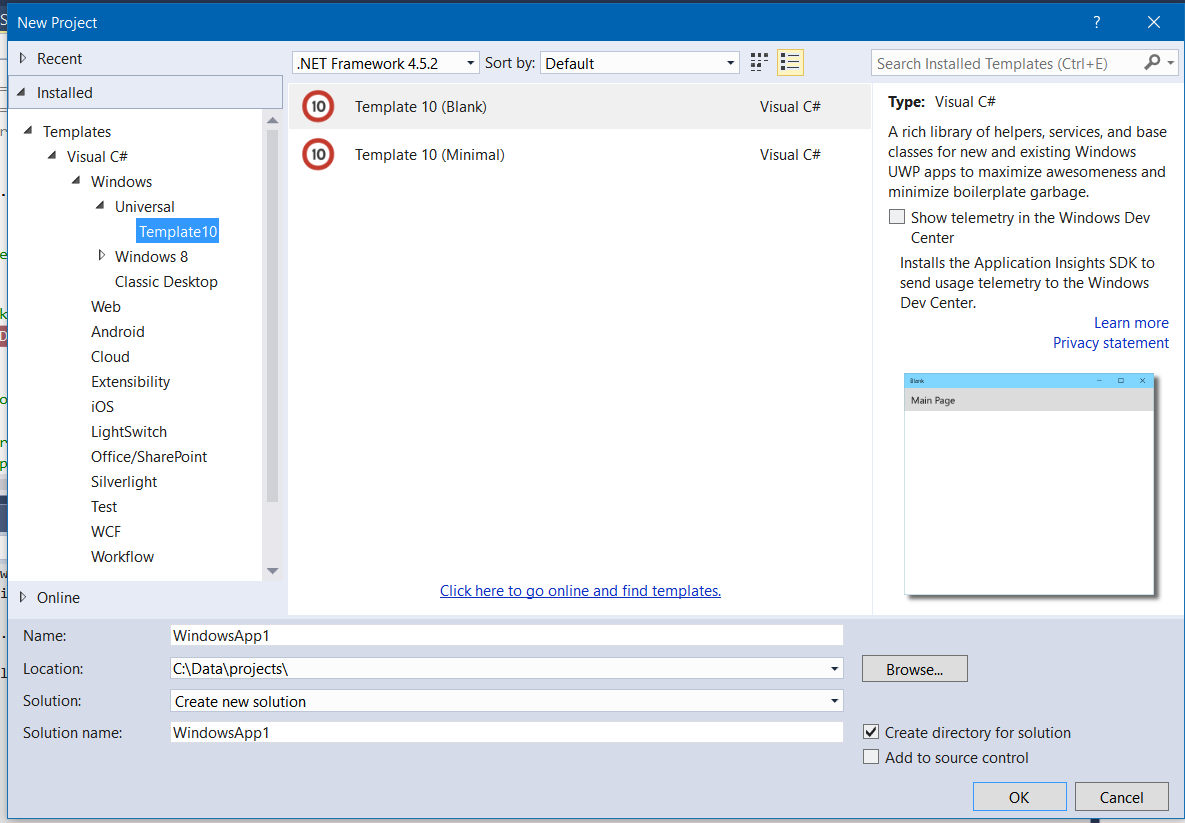Enable Show telemetry in Windows Dev Center
This screenshot has height=823, width=1185.
(x=897, y=217)
